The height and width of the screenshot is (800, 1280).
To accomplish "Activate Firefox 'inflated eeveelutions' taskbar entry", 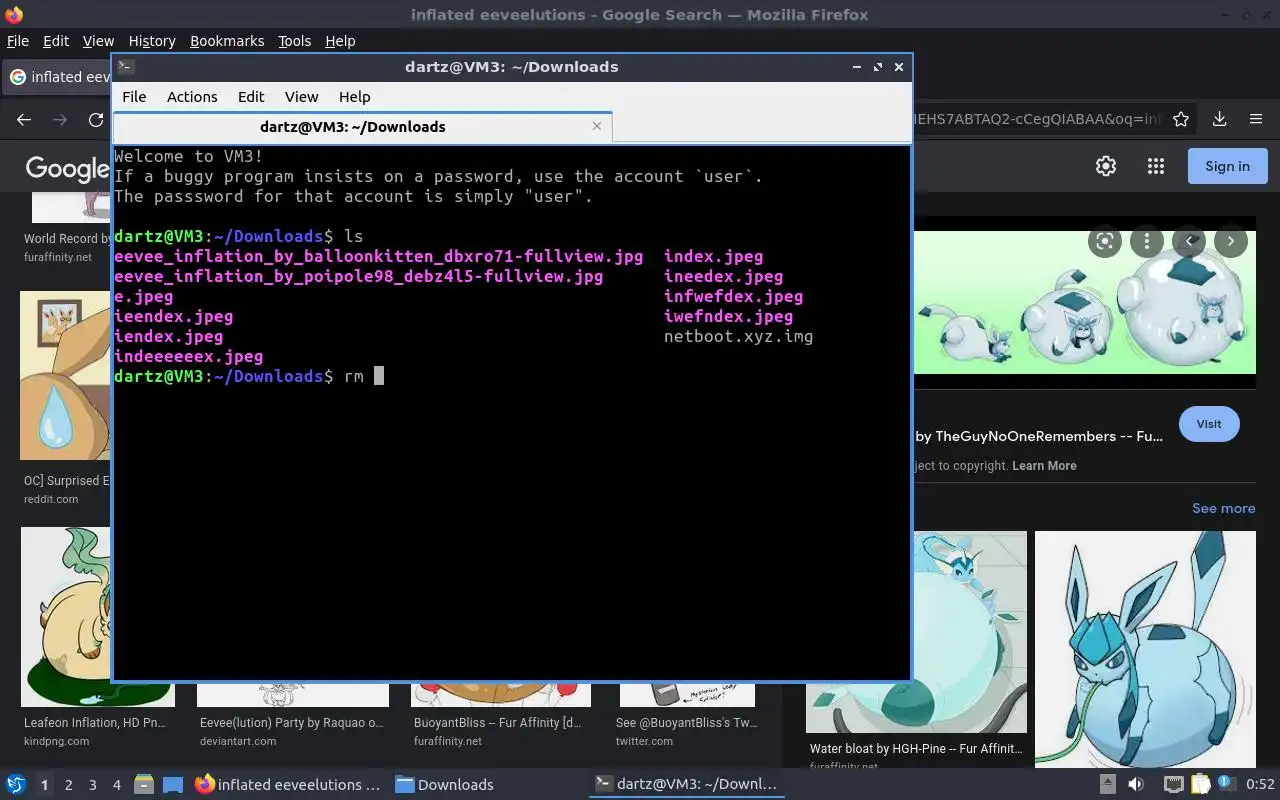I will point(288,785).
